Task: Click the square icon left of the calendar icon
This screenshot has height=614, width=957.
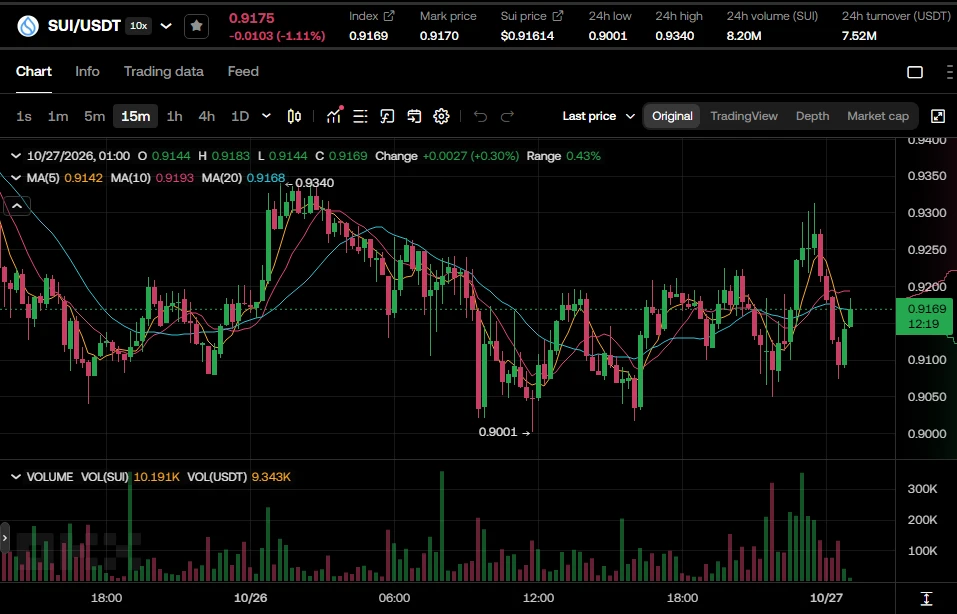Action: click(387, 116)
